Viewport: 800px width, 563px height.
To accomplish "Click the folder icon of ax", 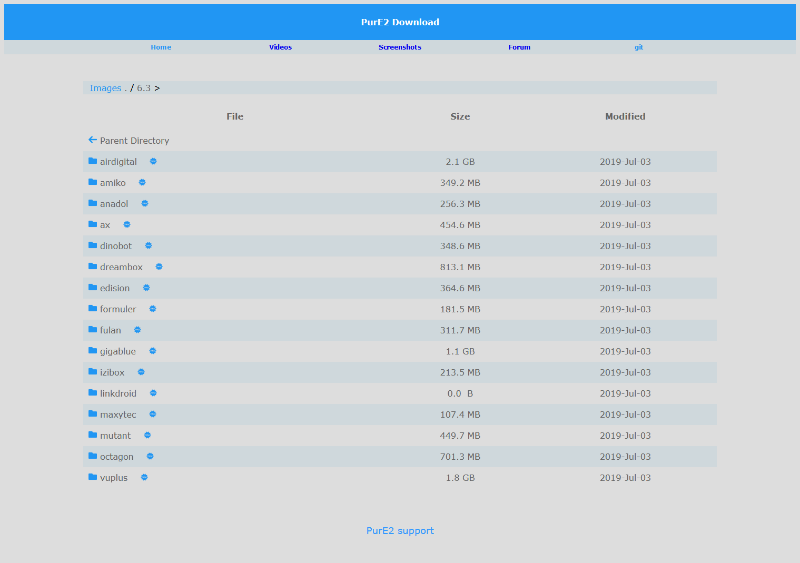I will point(92,224).
